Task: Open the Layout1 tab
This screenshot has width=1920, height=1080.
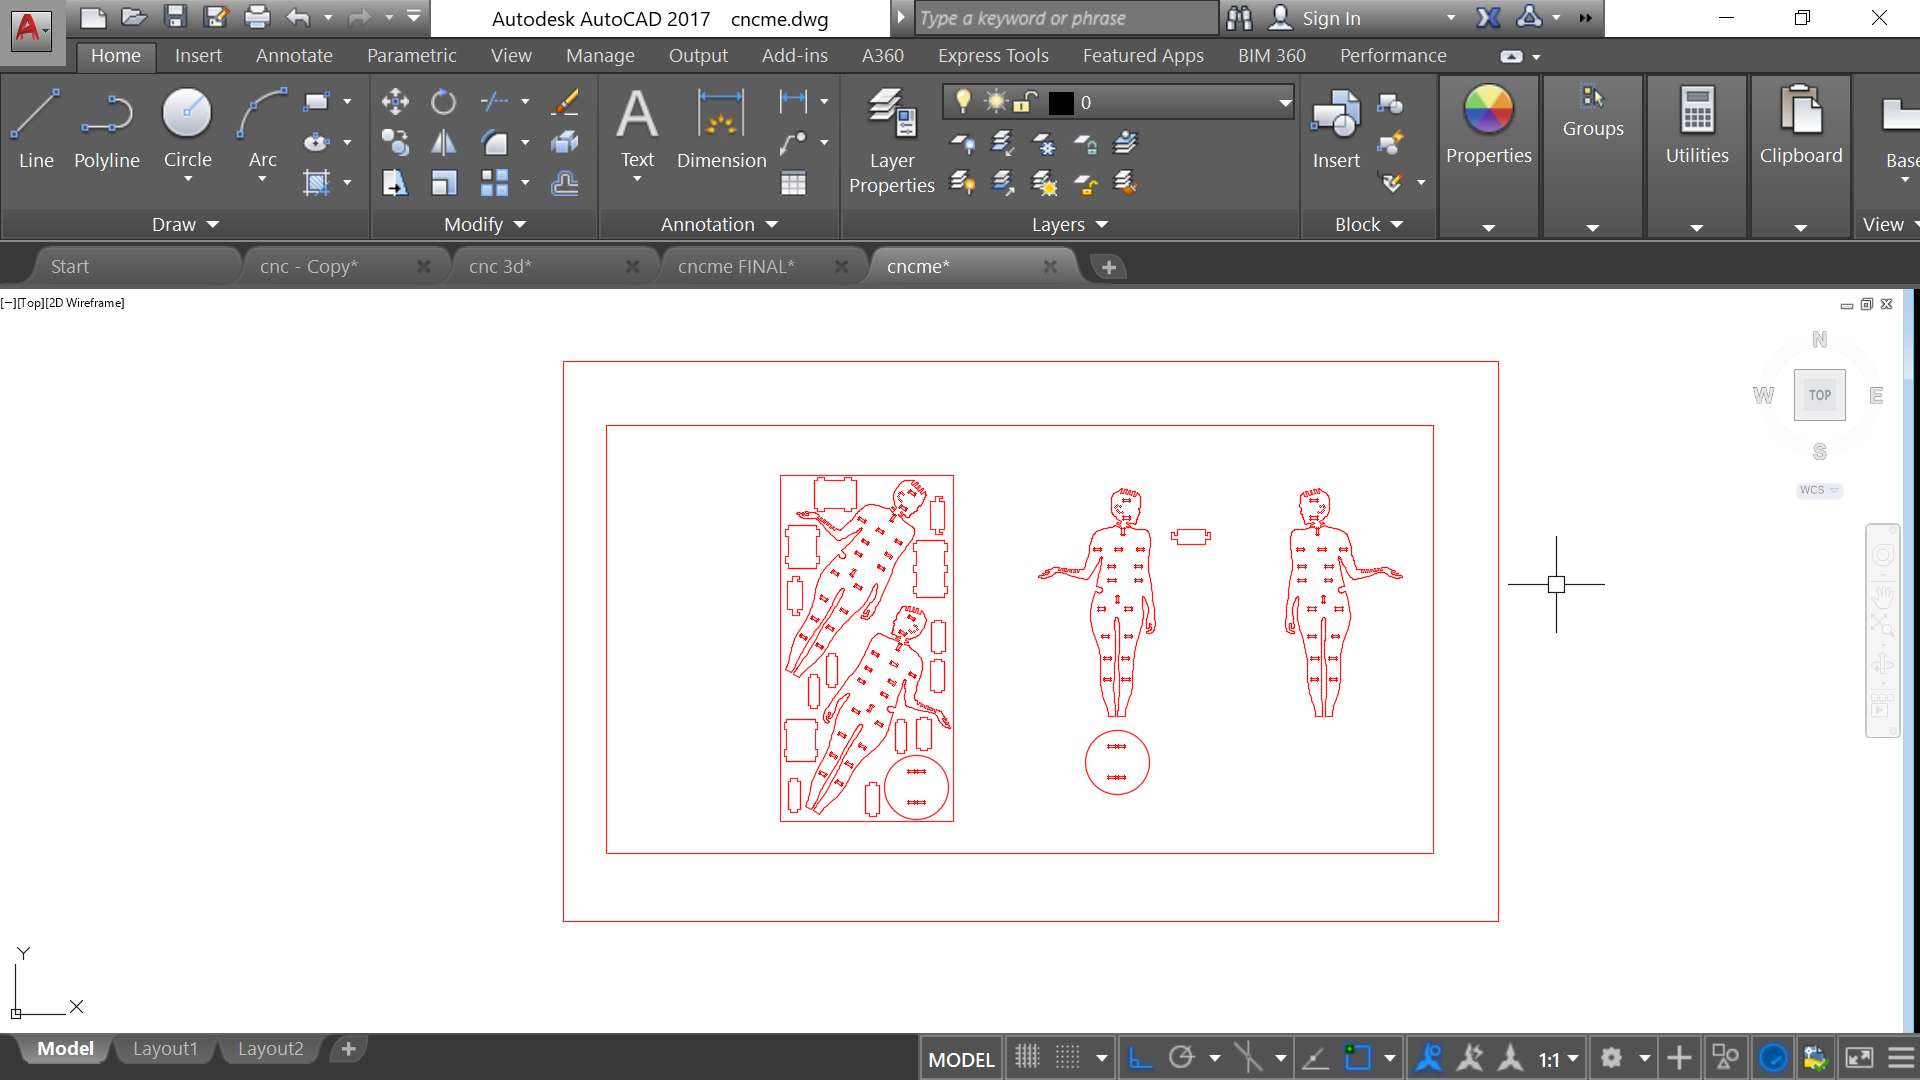Action: click(165, 1049)
